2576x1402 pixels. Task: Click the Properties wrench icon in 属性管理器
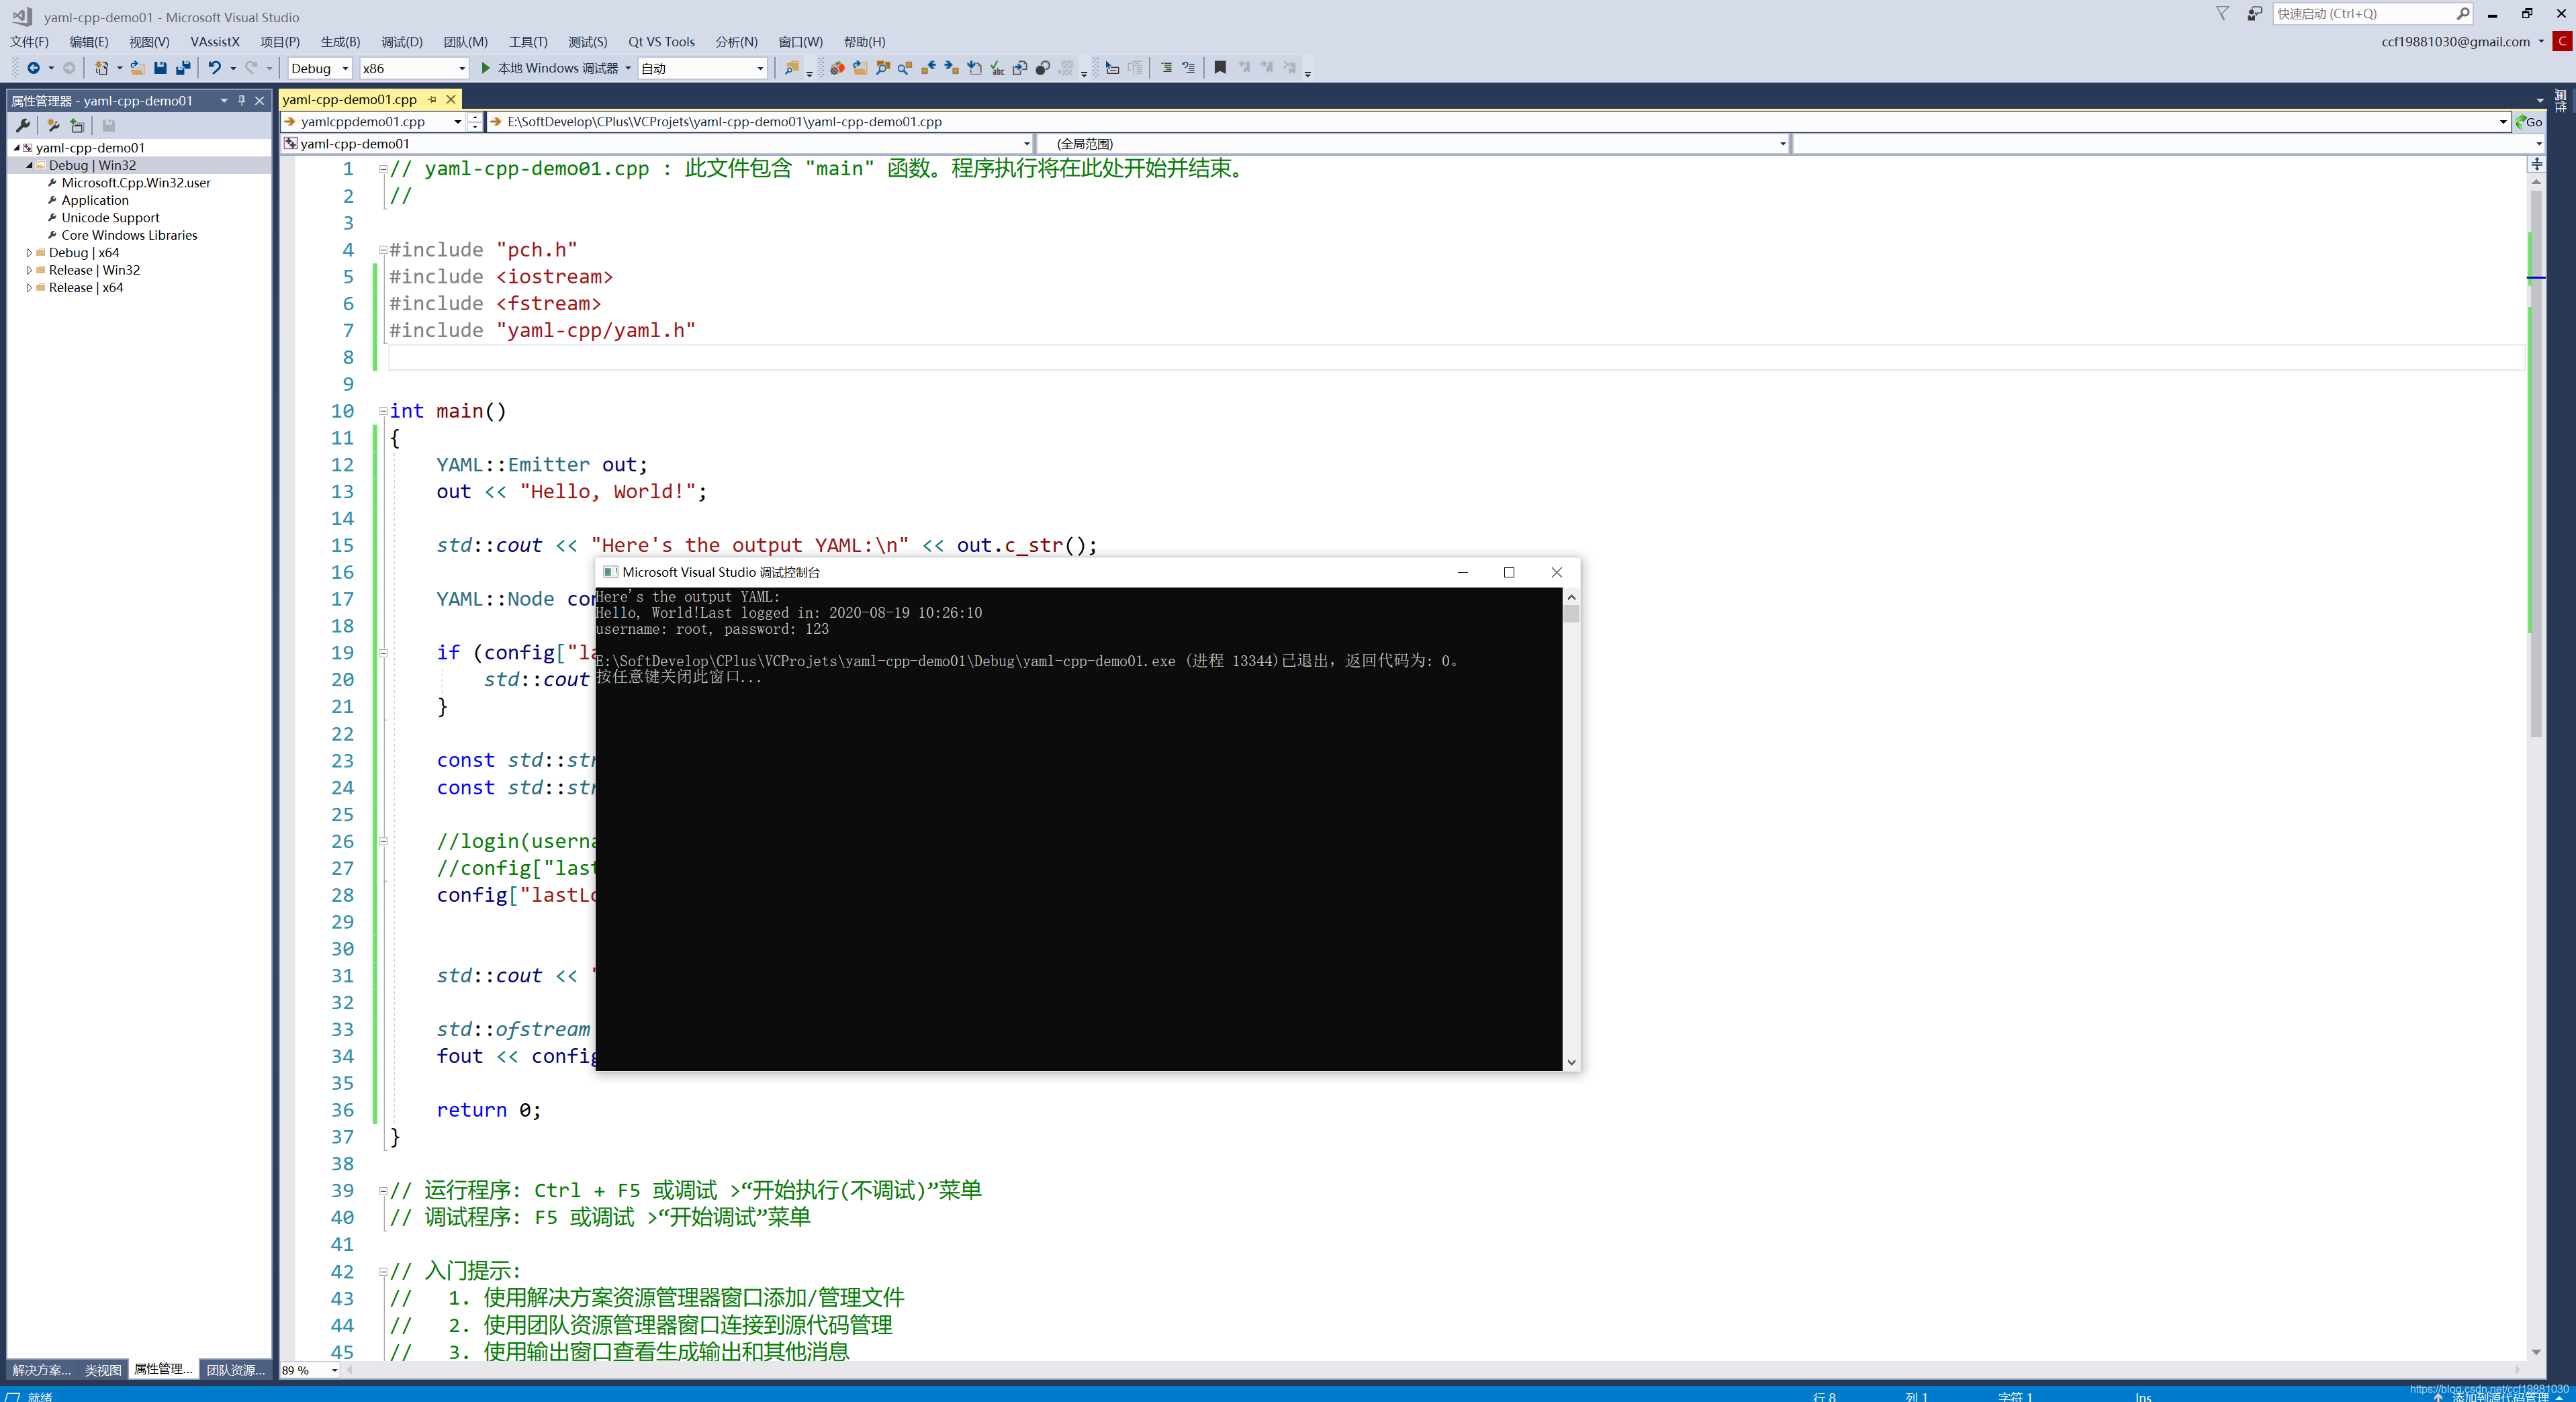click(22, 125)
